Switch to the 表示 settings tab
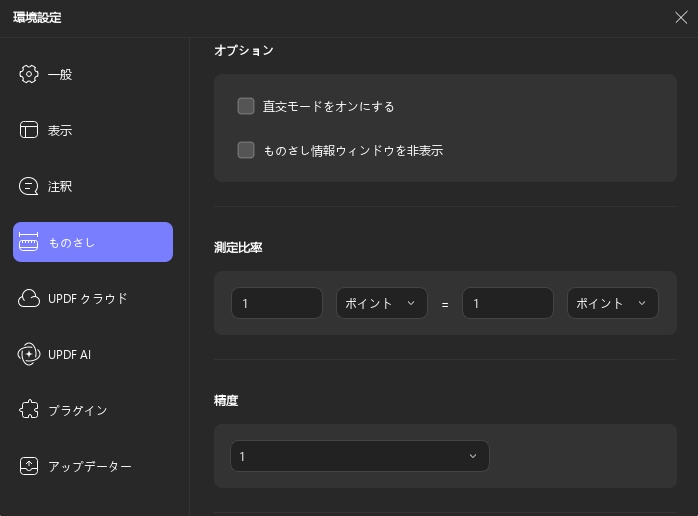This screenshot has width=698, height=516. (93, 130)
